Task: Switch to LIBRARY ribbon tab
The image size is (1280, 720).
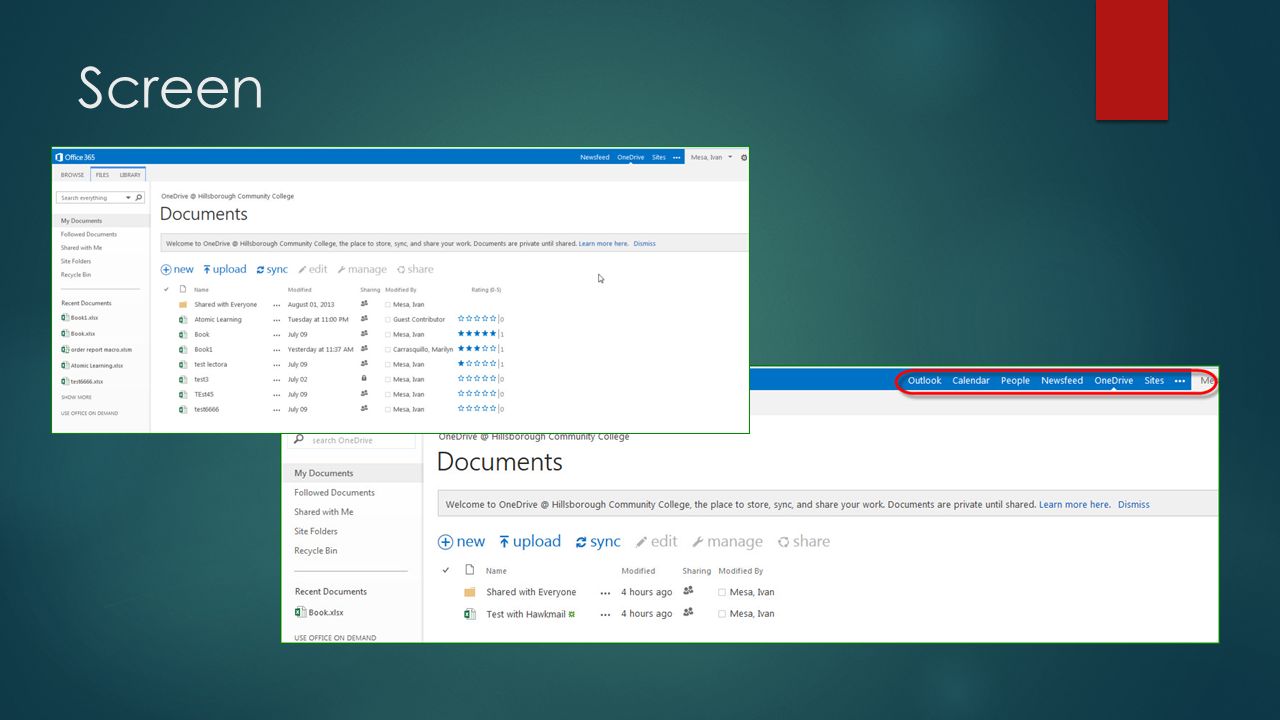Action: (130, 175)
